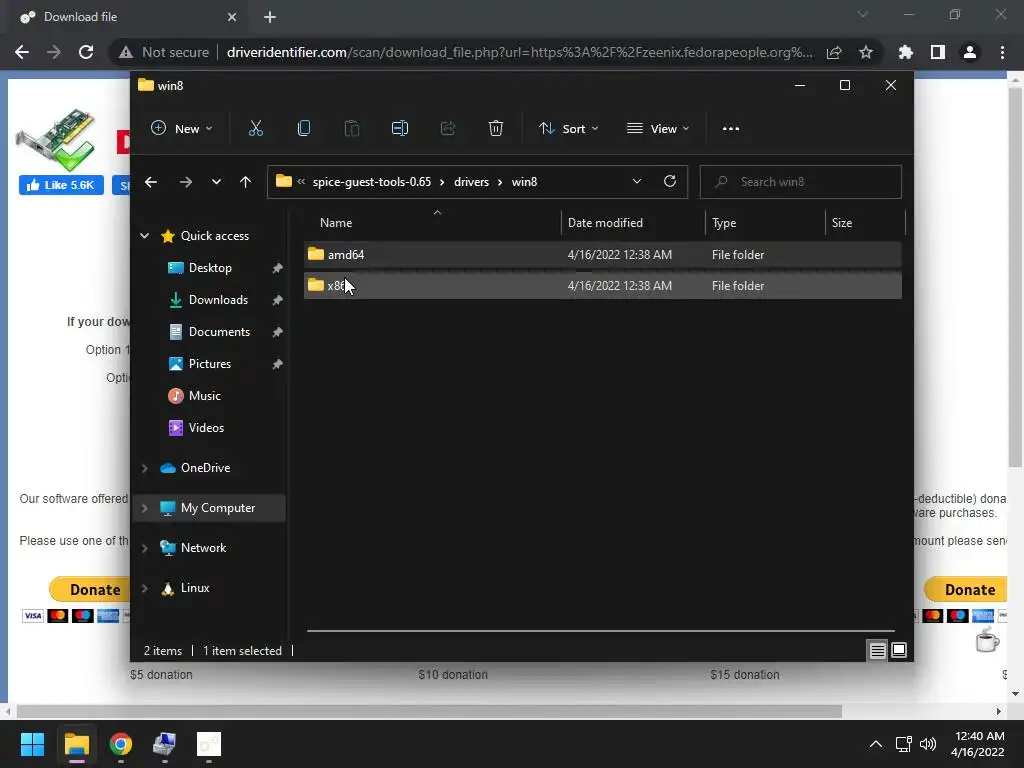Click the Copy icon in Explorer toolbar
The image size is (1024, 768).
(x=304, y=129)
